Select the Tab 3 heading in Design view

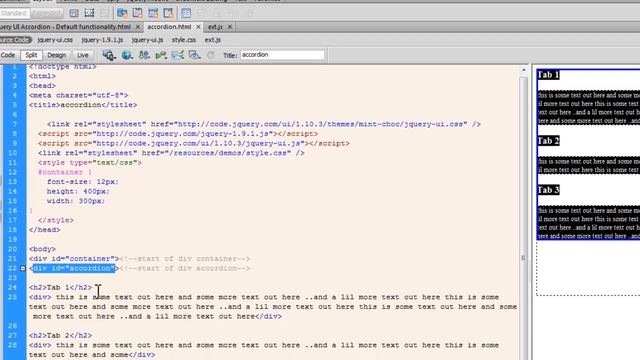tap(548, 190)
